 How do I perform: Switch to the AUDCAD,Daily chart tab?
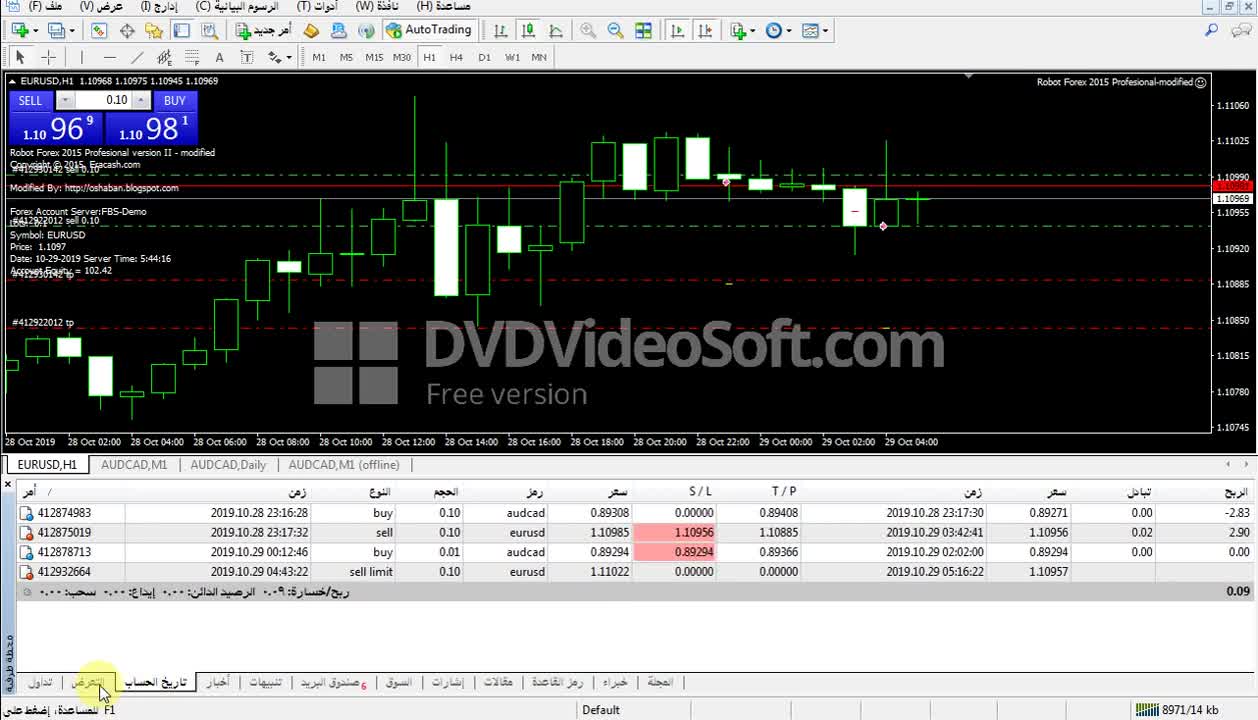pos(228,465)
